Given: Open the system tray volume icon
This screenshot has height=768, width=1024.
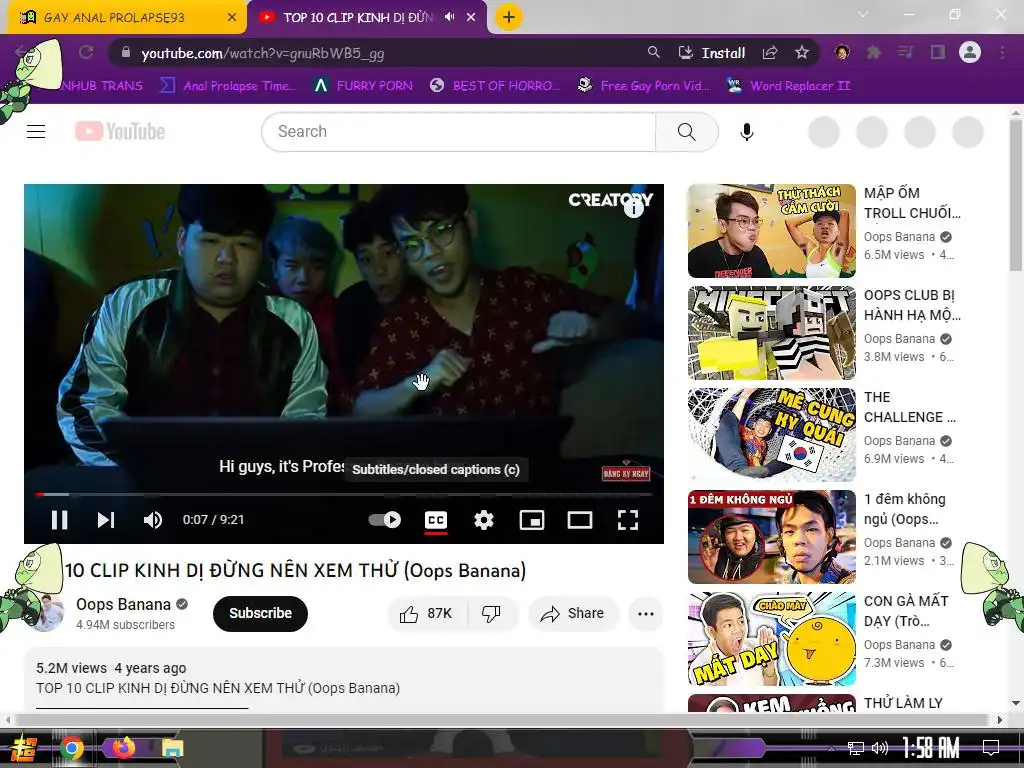Looking at the screenshot, I should (x=880, y=748).
